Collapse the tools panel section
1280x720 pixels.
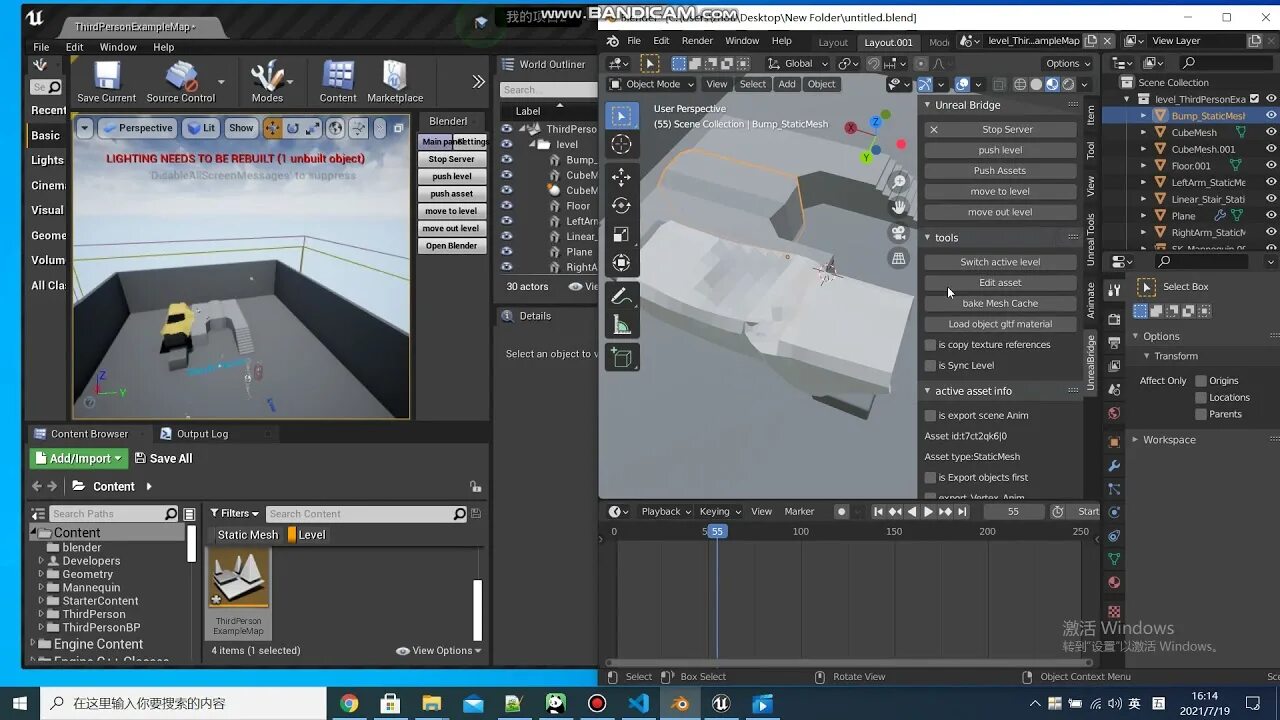[928, 238]
